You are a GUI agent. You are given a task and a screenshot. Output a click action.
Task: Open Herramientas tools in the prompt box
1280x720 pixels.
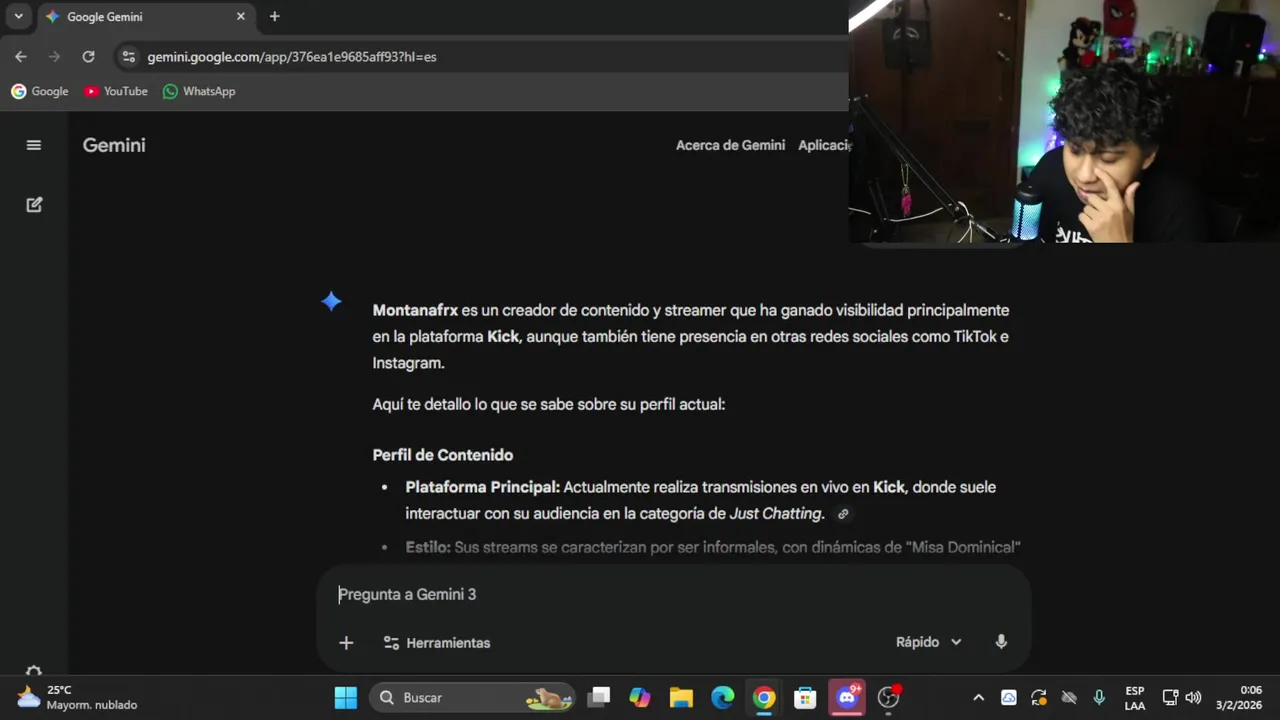tap(437, 643)
